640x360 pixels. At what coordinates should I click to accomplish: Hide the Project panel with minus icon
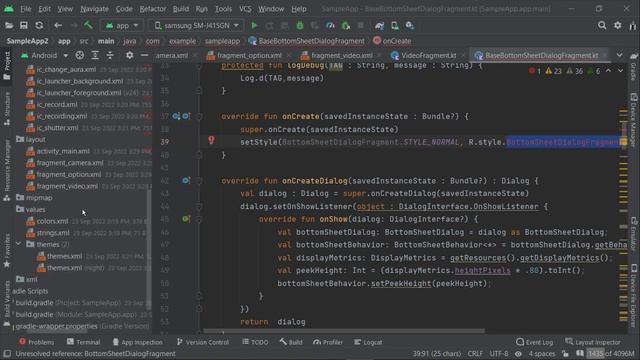click(x=144, y=55)
